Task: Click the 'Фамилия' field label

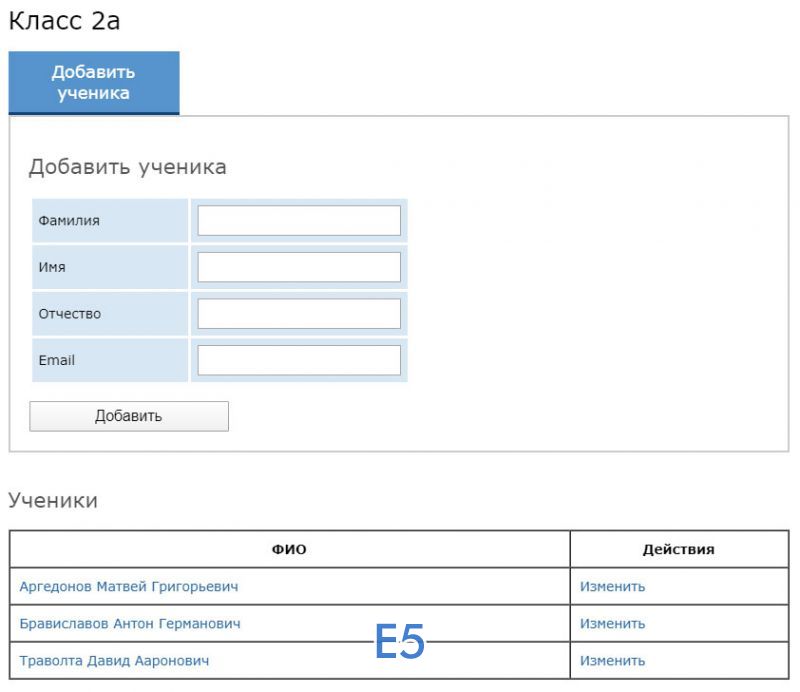Action: click(69, 221)
